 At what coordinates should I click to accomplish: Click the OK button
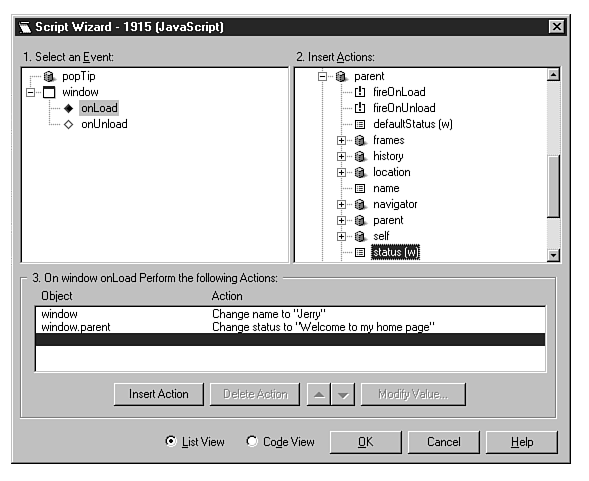(365, 442)
